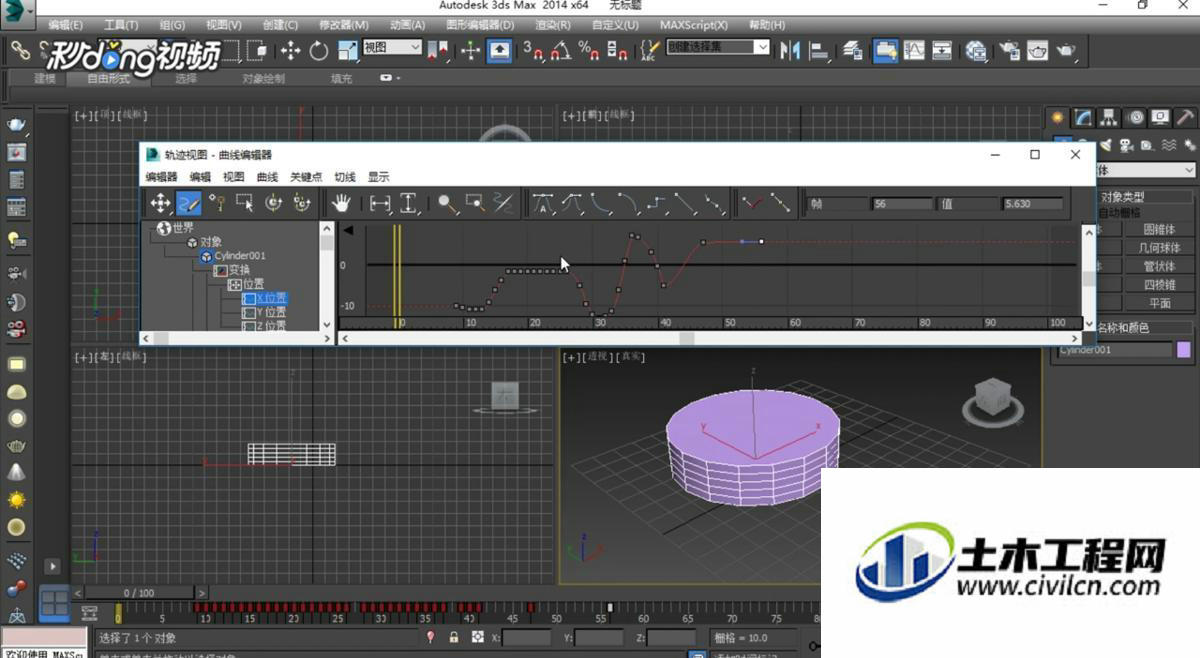Click the Plane object type button
This screenshot has width=1200, height=658.
click(x=1159, y=303)
